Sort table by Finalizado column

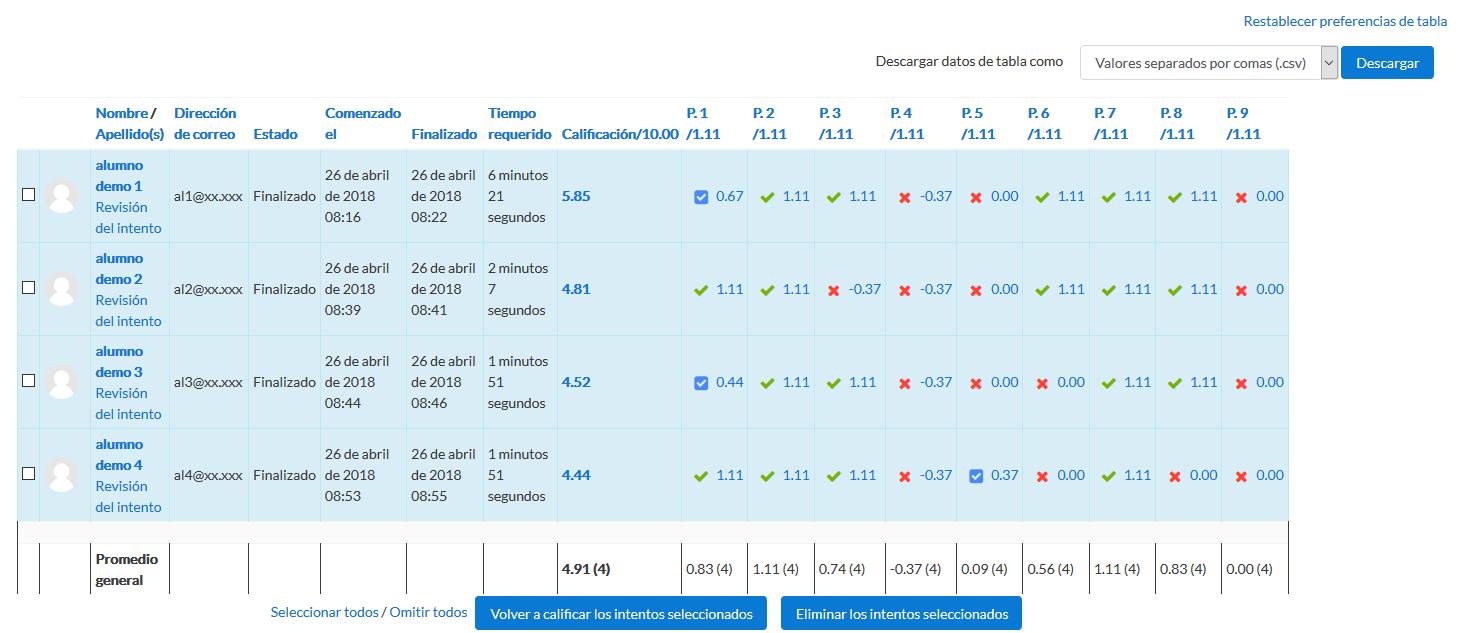(x=444, y=134)
